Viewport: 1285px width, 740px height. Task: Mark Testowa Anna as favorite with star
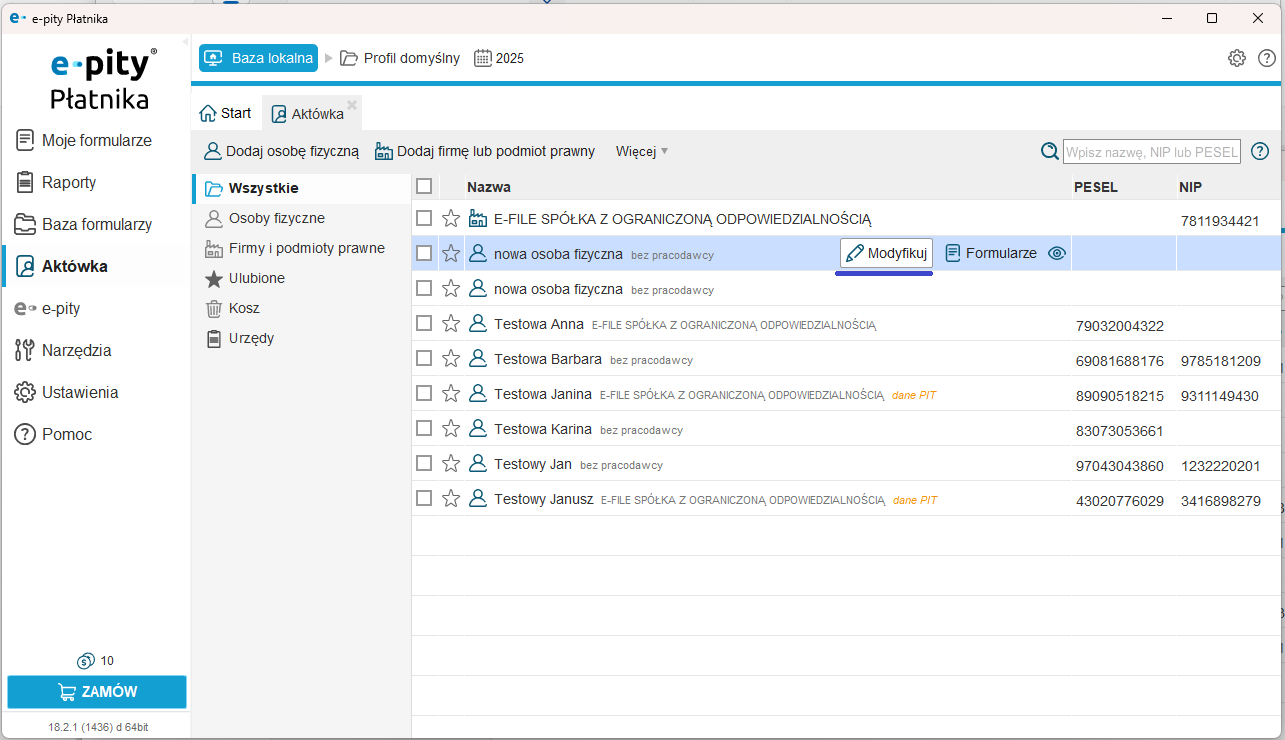point(451,324)
